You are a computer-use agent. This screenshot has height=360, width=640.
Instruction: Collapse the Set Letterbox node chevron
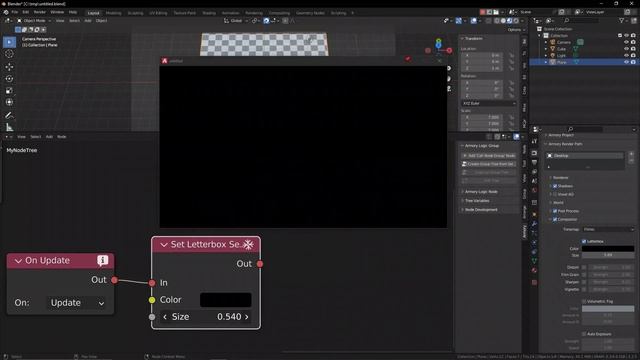[164, 244]
